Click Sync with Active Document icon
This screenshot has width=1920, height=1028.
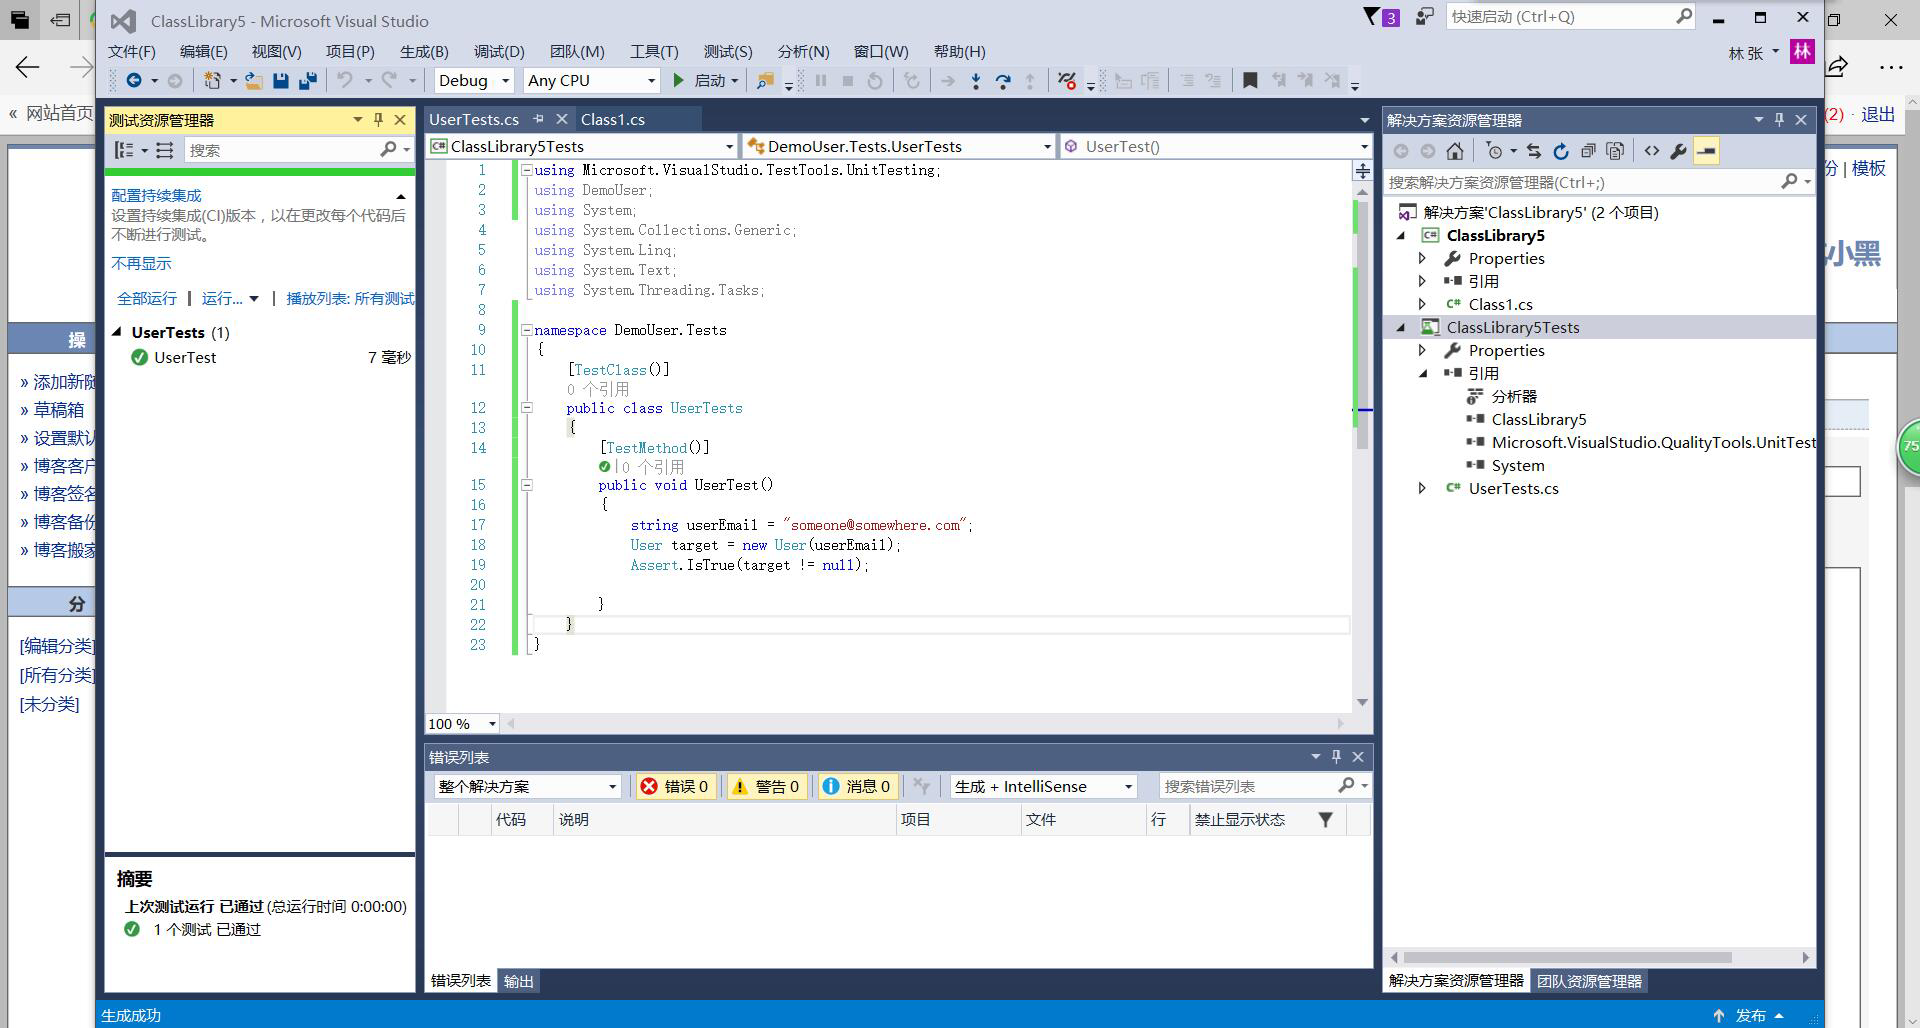[x=1534, y=151]
